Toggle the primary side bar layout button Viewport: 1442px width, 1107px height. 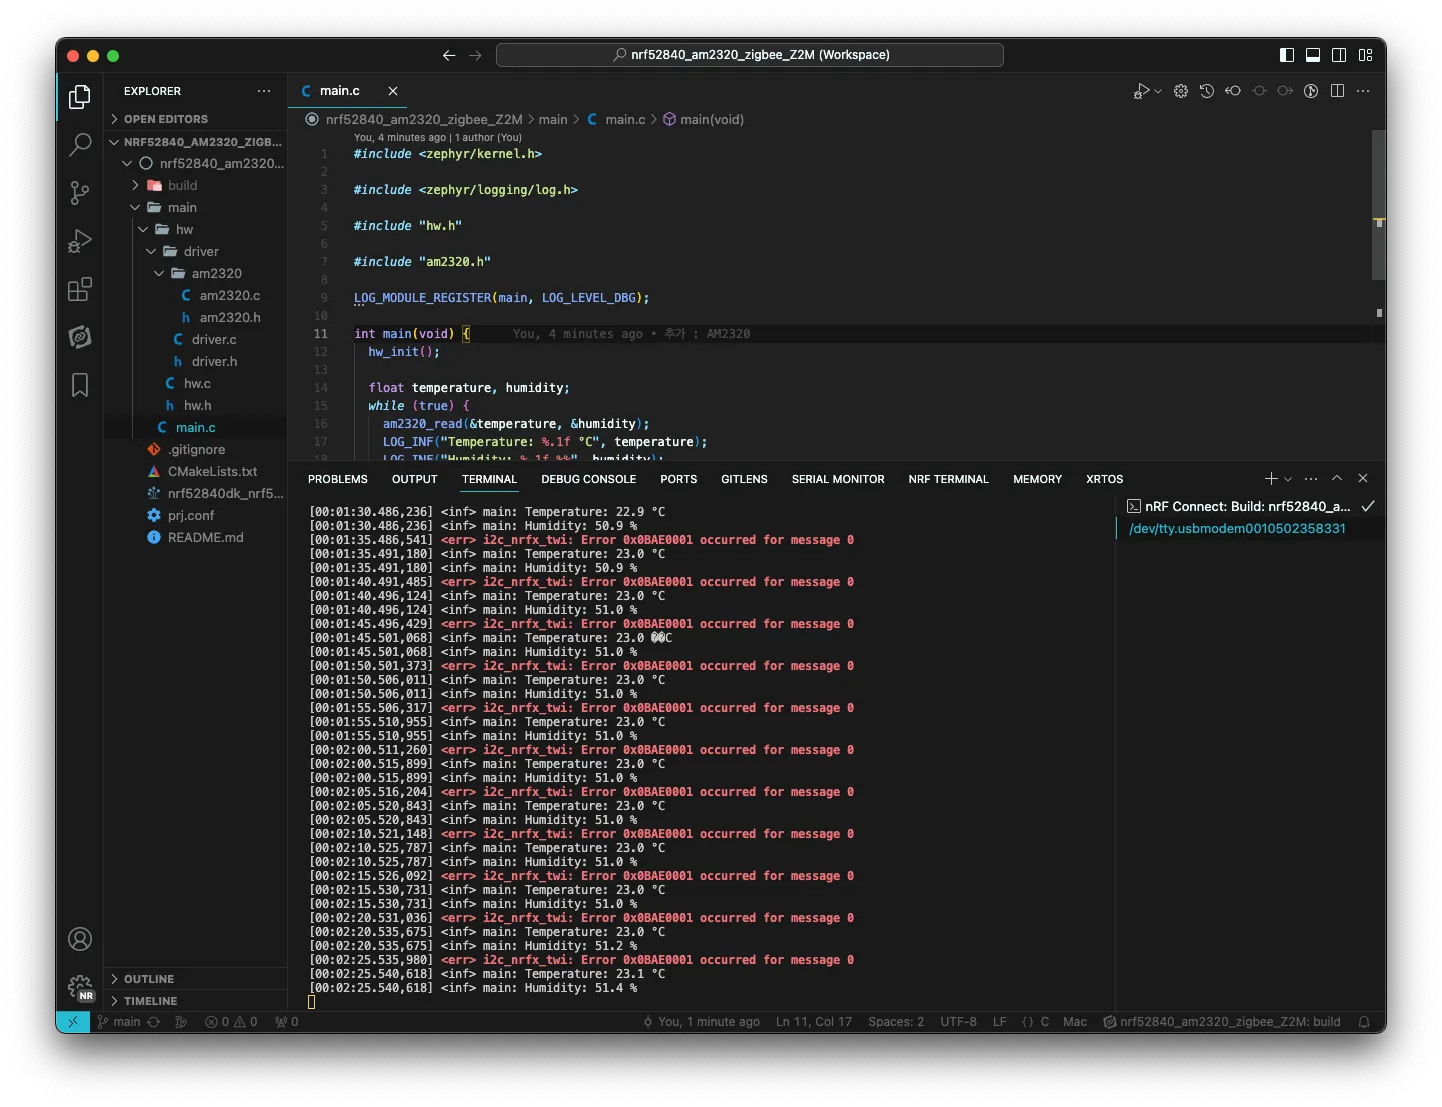pyautogui.click(x=1287, y=55)
